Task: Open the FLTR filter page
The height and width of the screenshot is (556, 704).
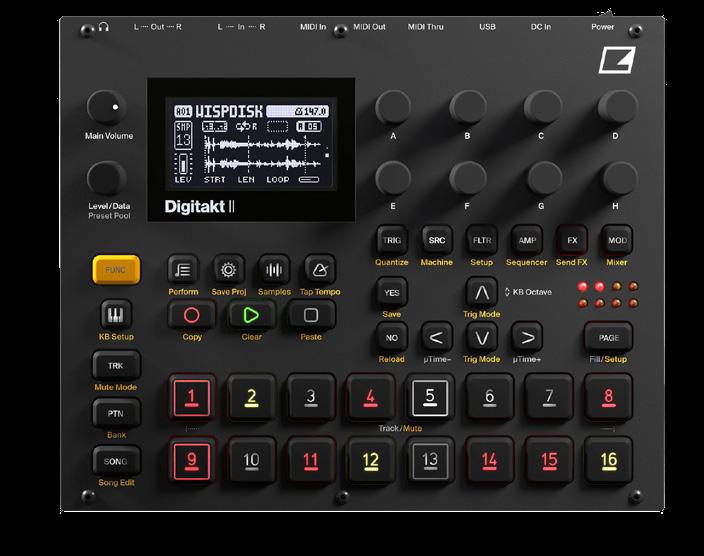Action: [x=482, y=241]
